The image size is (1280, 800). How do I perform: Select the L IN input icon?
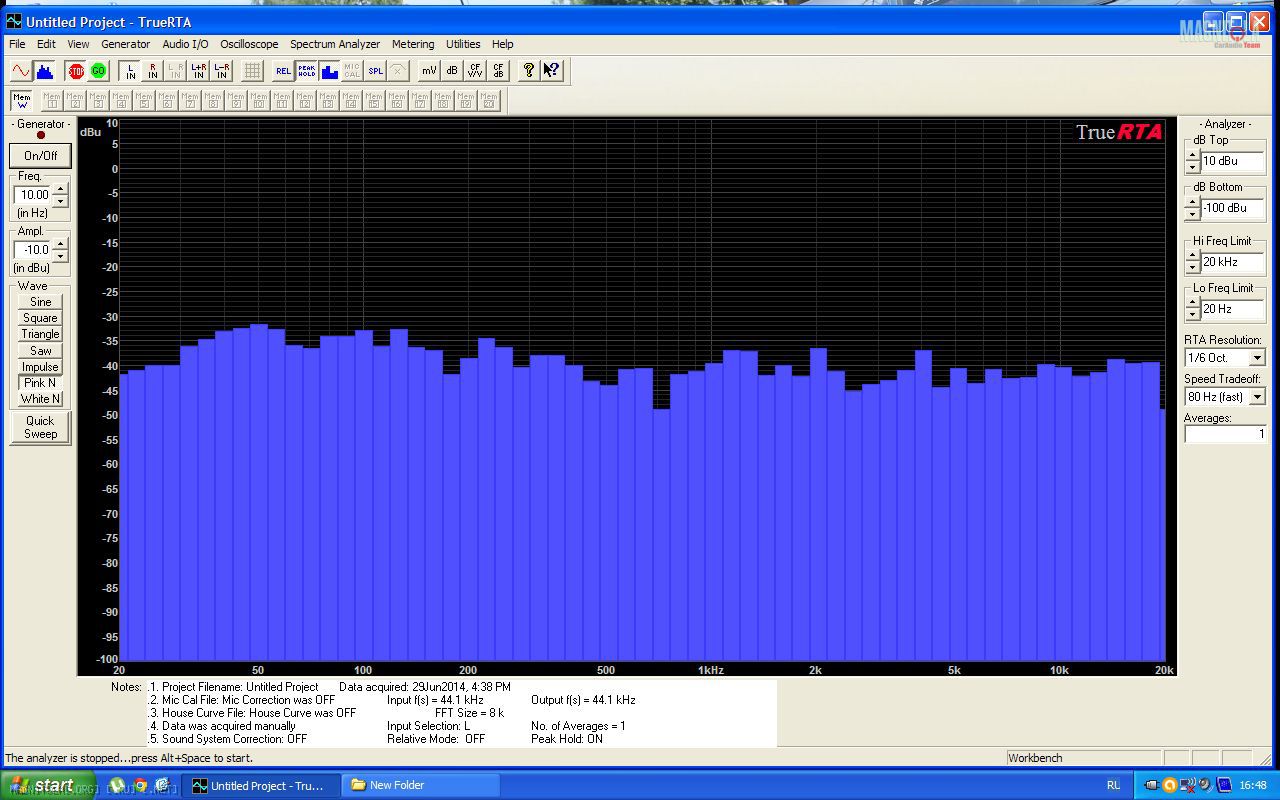[130, 70]
